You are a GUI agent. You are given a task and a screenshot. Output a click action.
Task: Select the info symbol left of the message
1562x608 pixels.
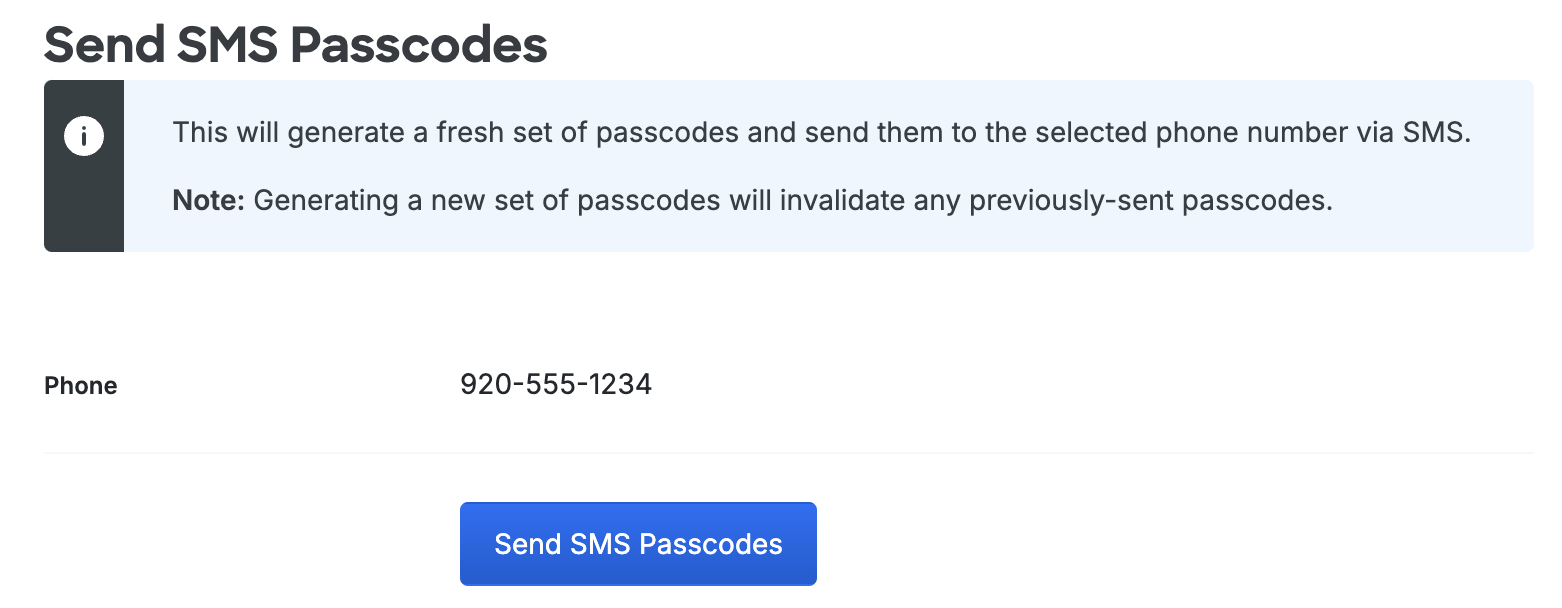tap(84, 135)
